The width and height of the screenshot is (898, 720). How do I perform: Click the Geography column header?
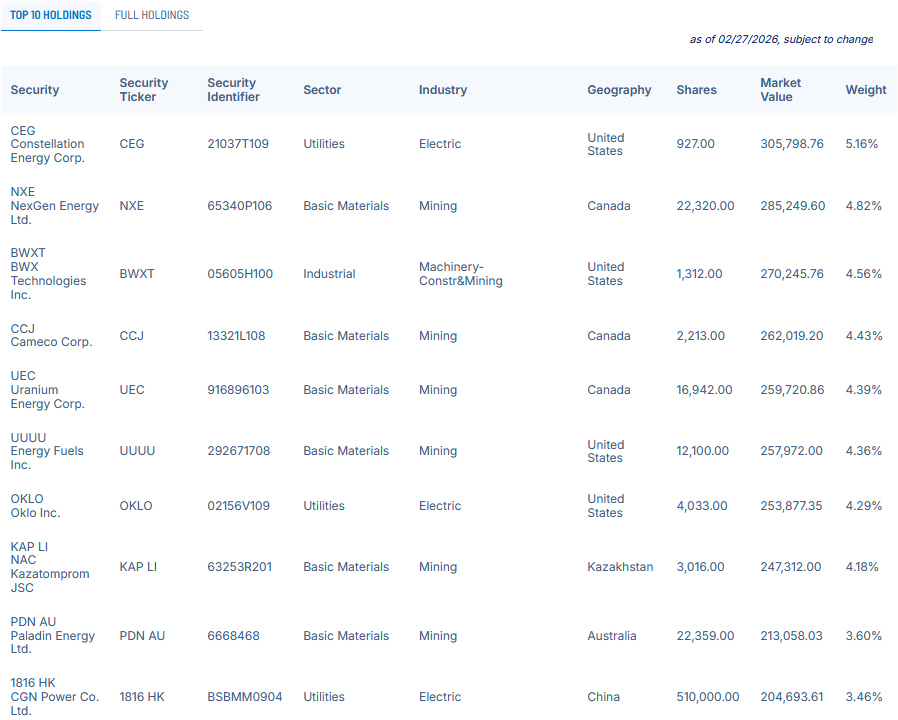[619, 90]
